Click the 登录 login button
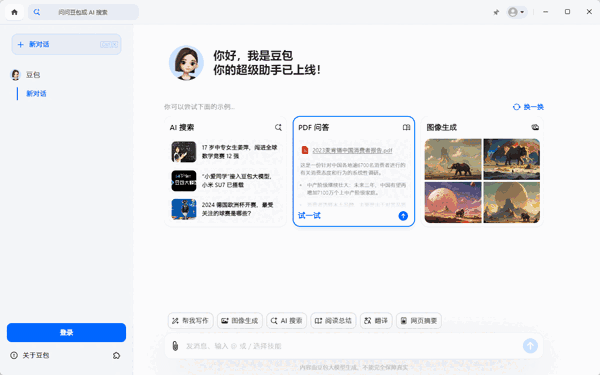The image size is (600, 375). (x=66, y=333)
